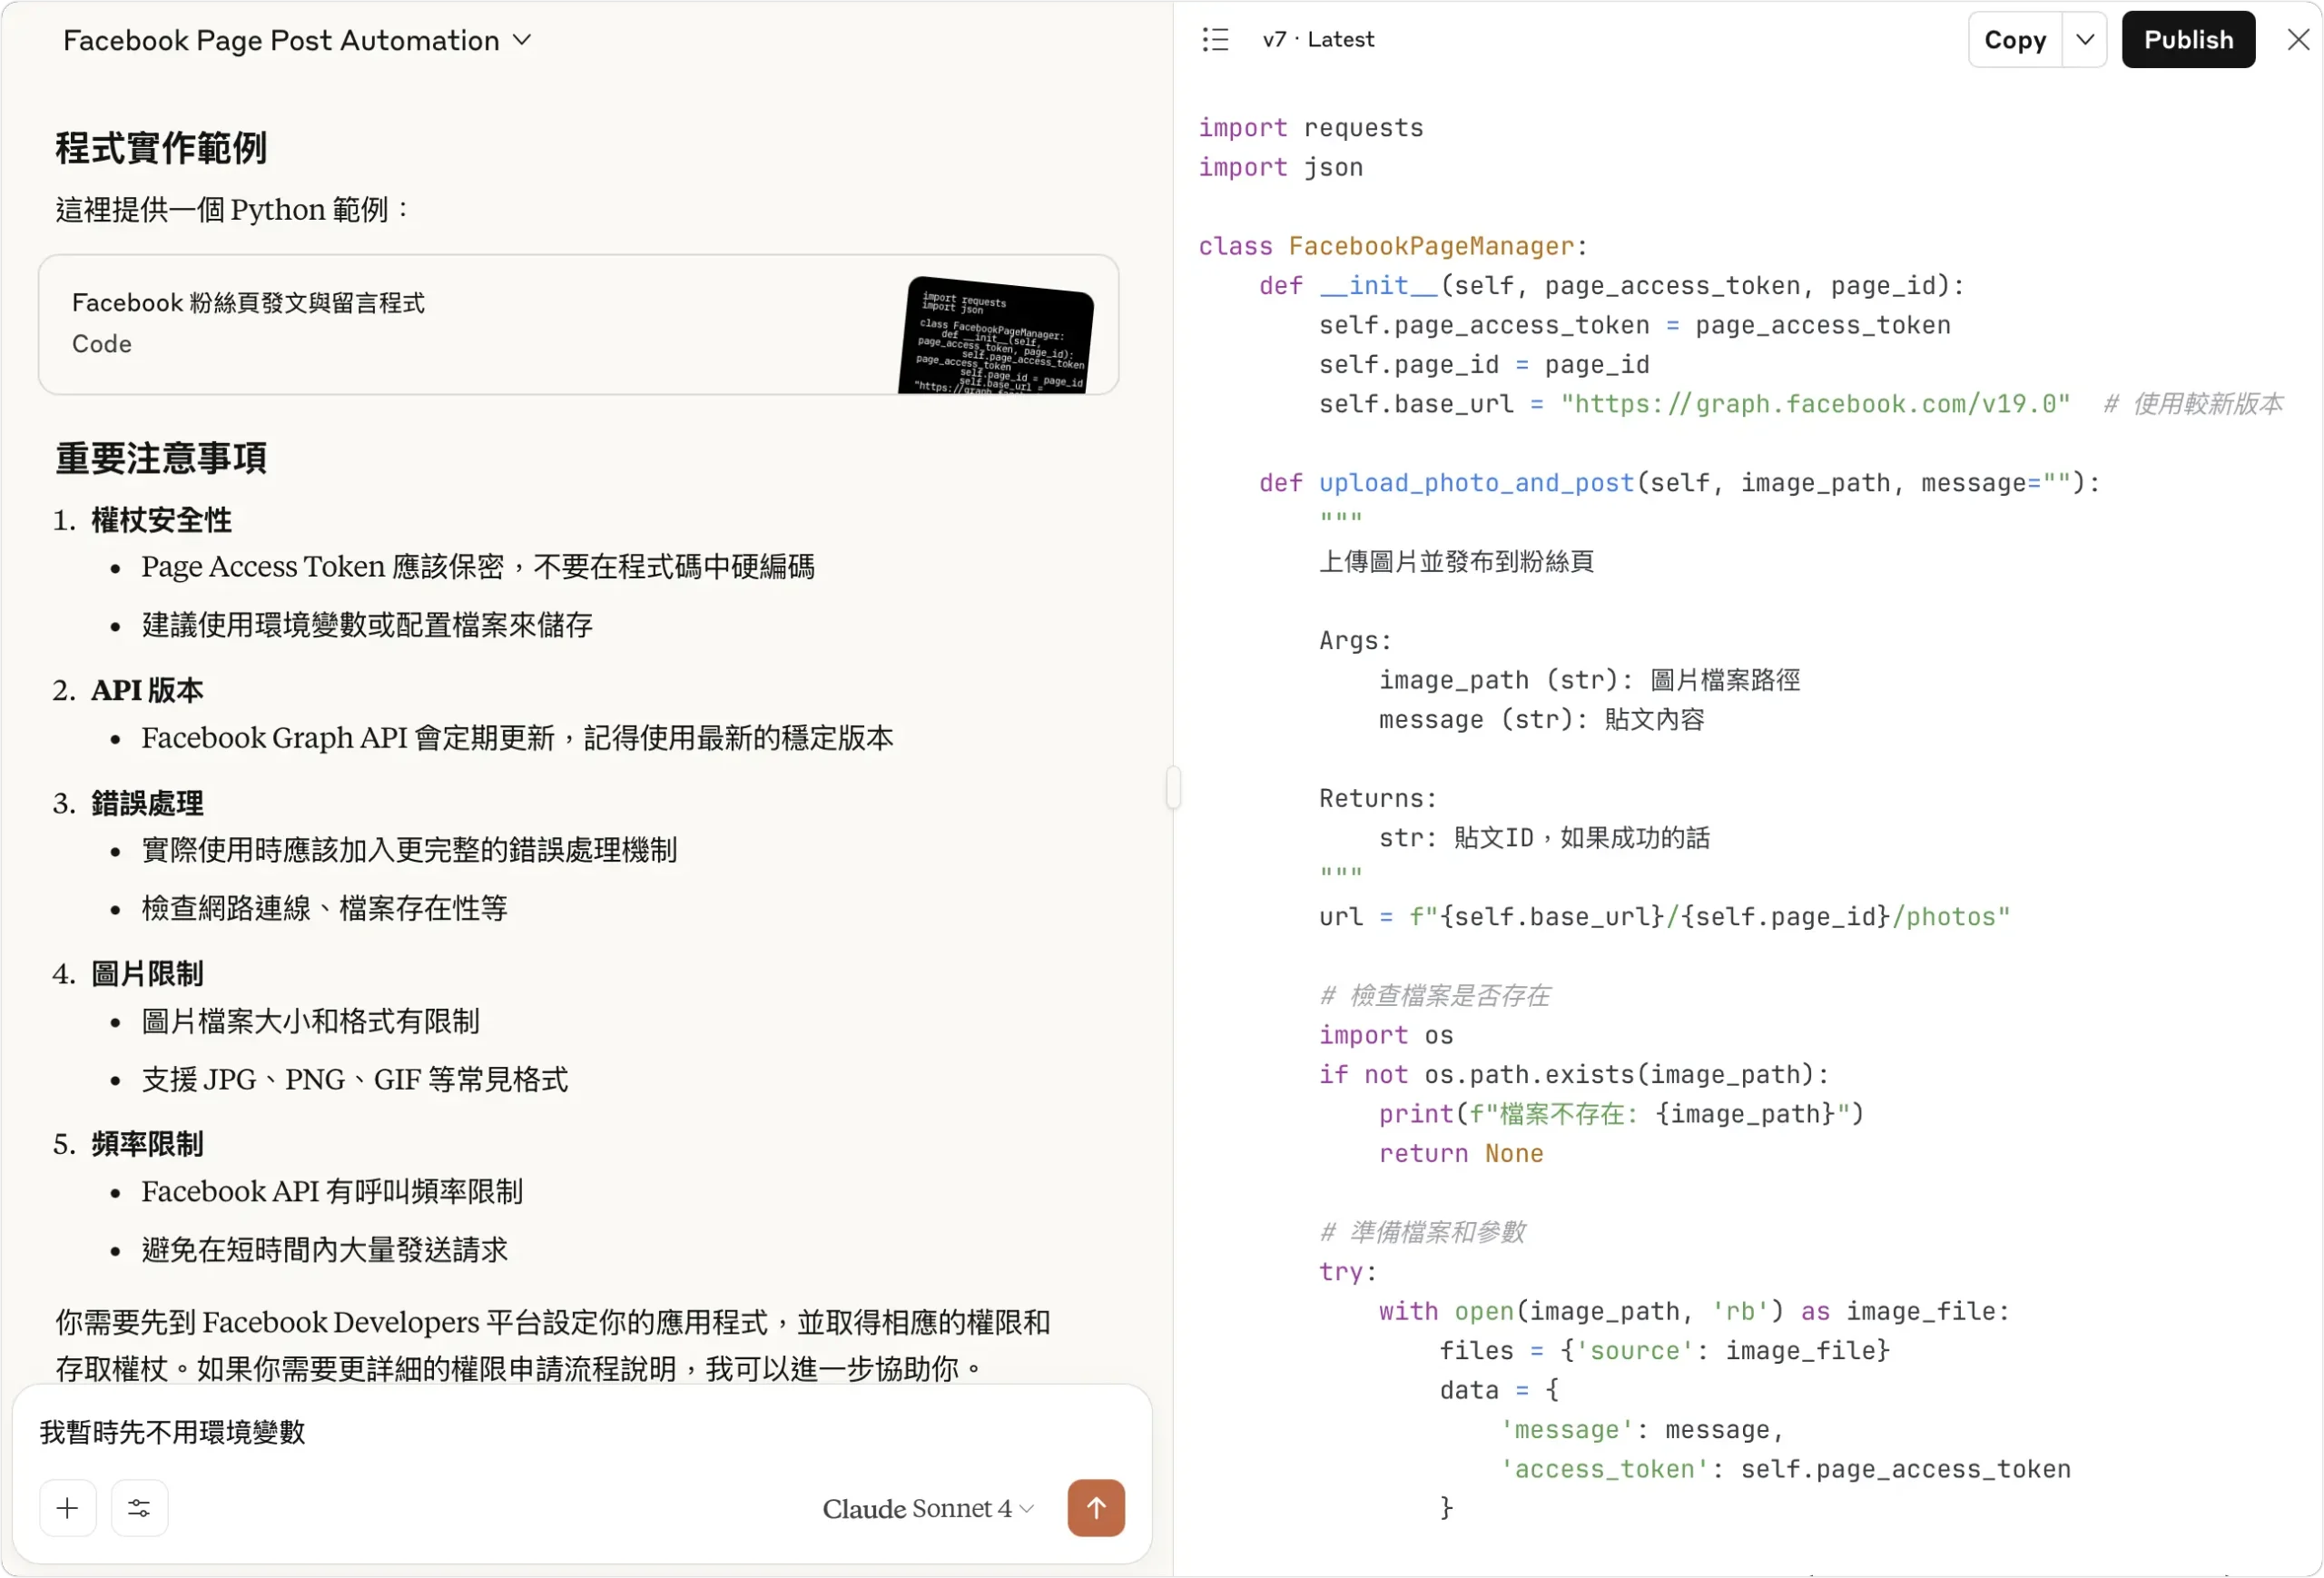Screen dimensions: 2324x1578
Task: Select the 程式實作範例 heading
Action: (x=161, y=148)
